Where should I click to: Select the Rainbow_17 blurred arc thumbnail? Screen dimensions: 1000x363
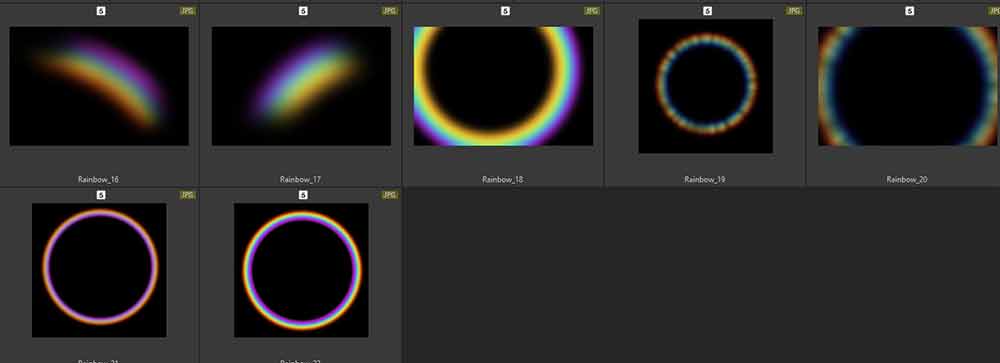[x=301, y=86]
